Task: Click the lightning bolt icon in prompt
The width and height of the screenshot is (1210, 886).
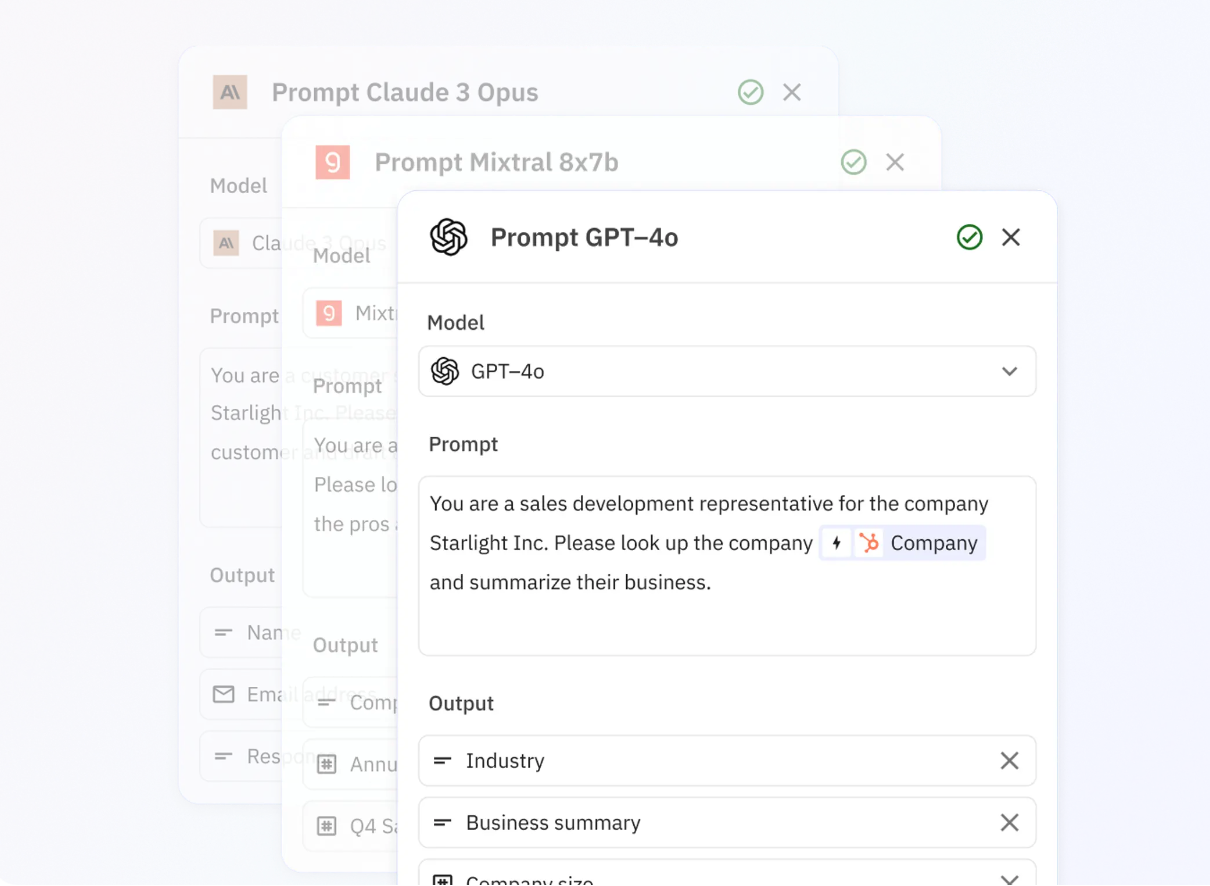Action: click(837, 543)
